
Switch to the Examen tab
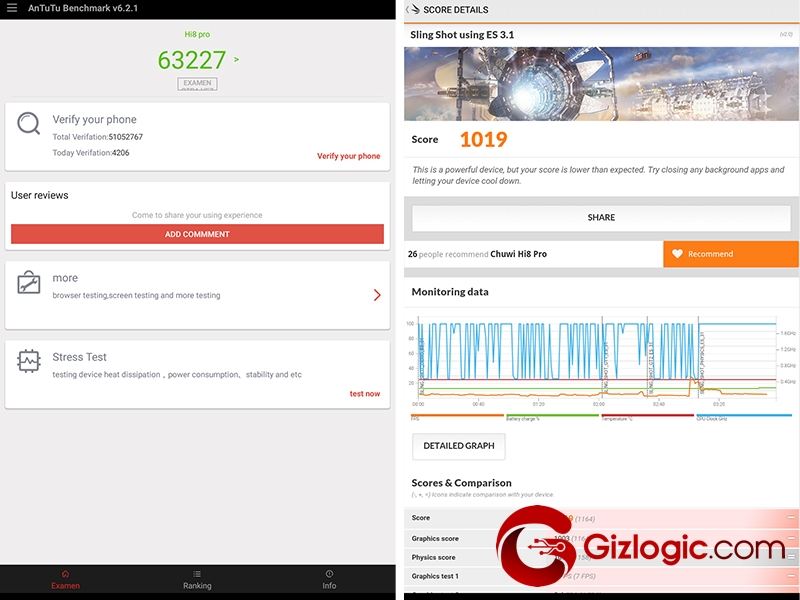[65, 580]
